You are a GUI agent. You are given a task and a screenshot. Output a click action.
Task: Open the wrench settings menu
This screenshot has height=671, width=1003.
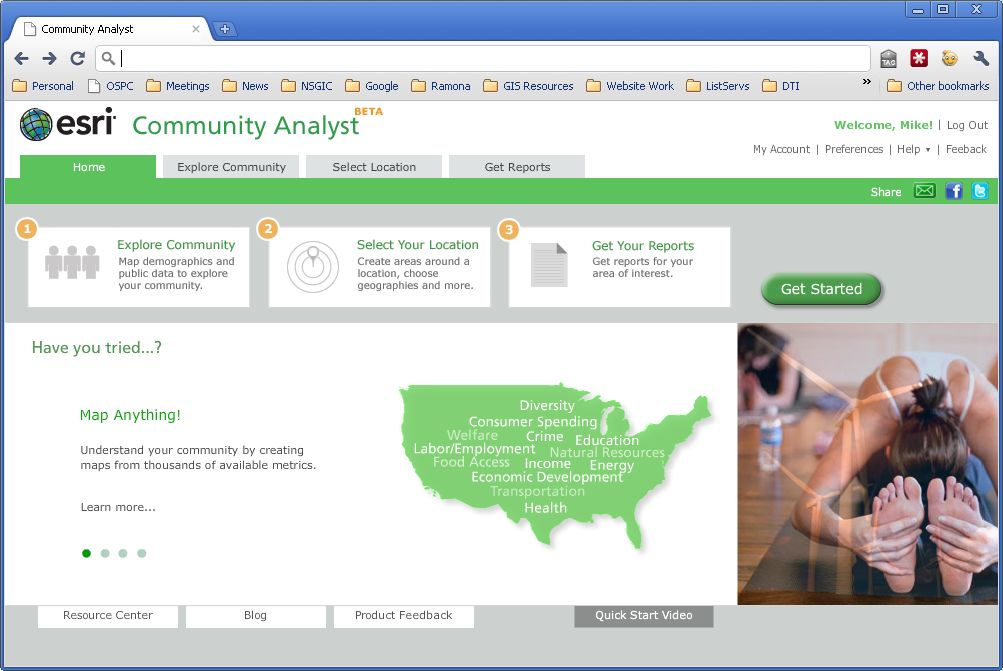coord(981,58)
